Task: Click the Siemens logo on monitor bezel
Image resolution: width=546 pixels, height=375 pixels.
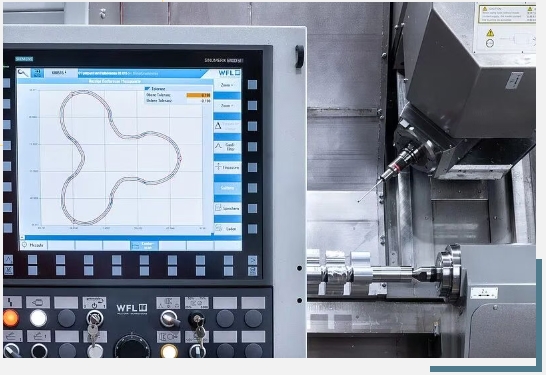Action: pos(24,59)
